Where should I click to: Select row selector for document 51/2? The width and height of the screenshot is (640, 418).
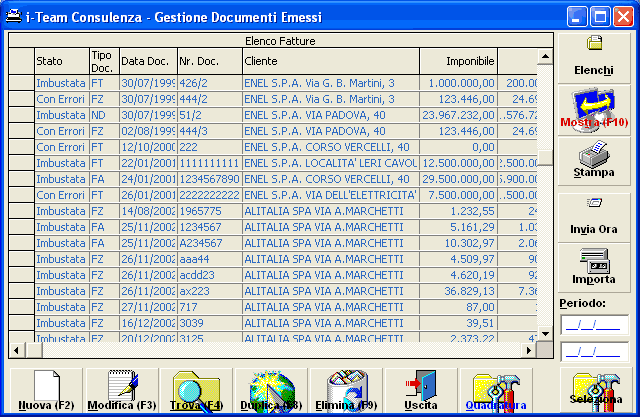point(22,115)
